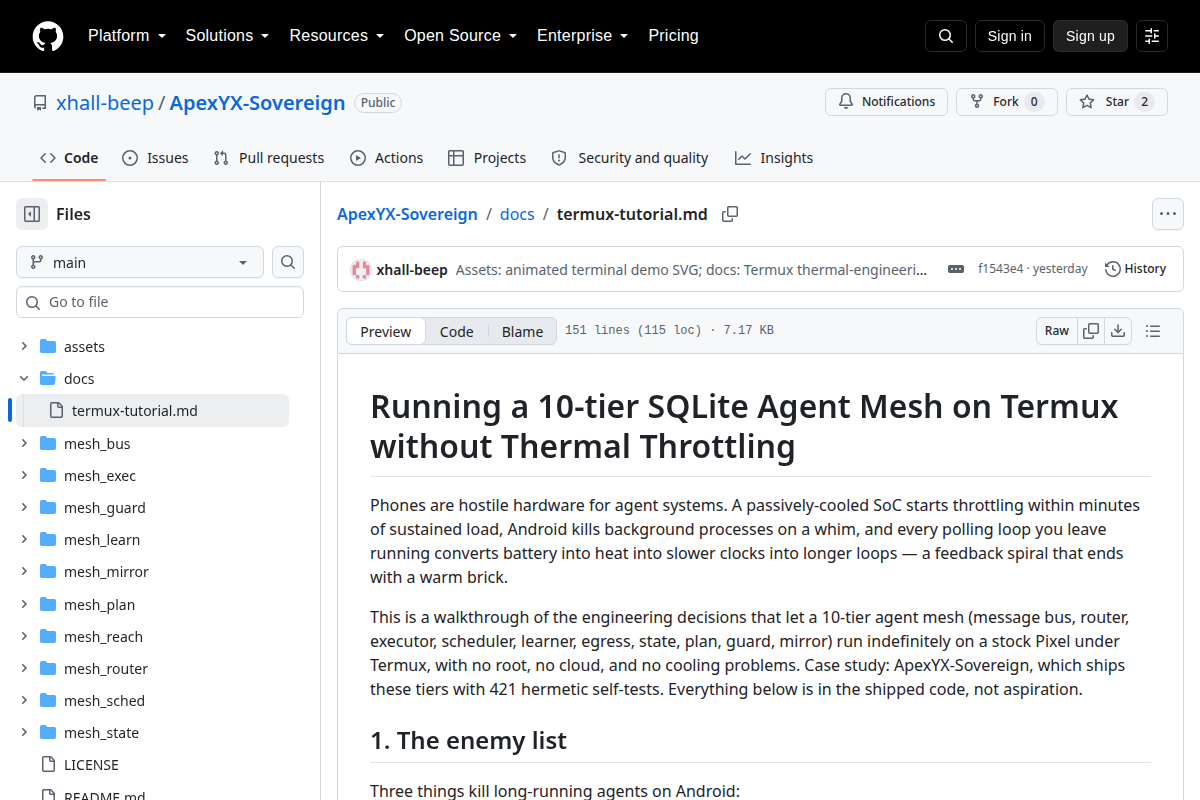The height and width of the screenshot is (800, 1200).
Task: Open the Open Source dropdown menu
Action: [x=461, y=36]
